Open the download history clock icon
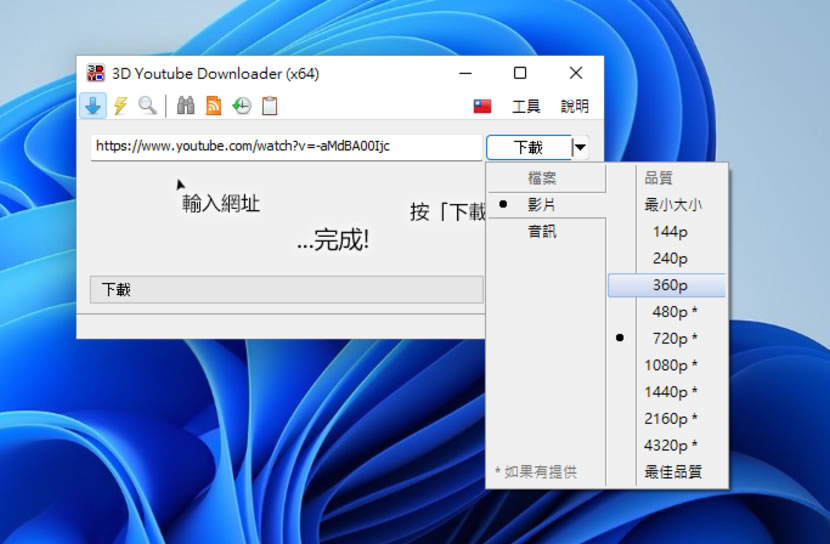The image size is (830, 544). pos(242,106)
